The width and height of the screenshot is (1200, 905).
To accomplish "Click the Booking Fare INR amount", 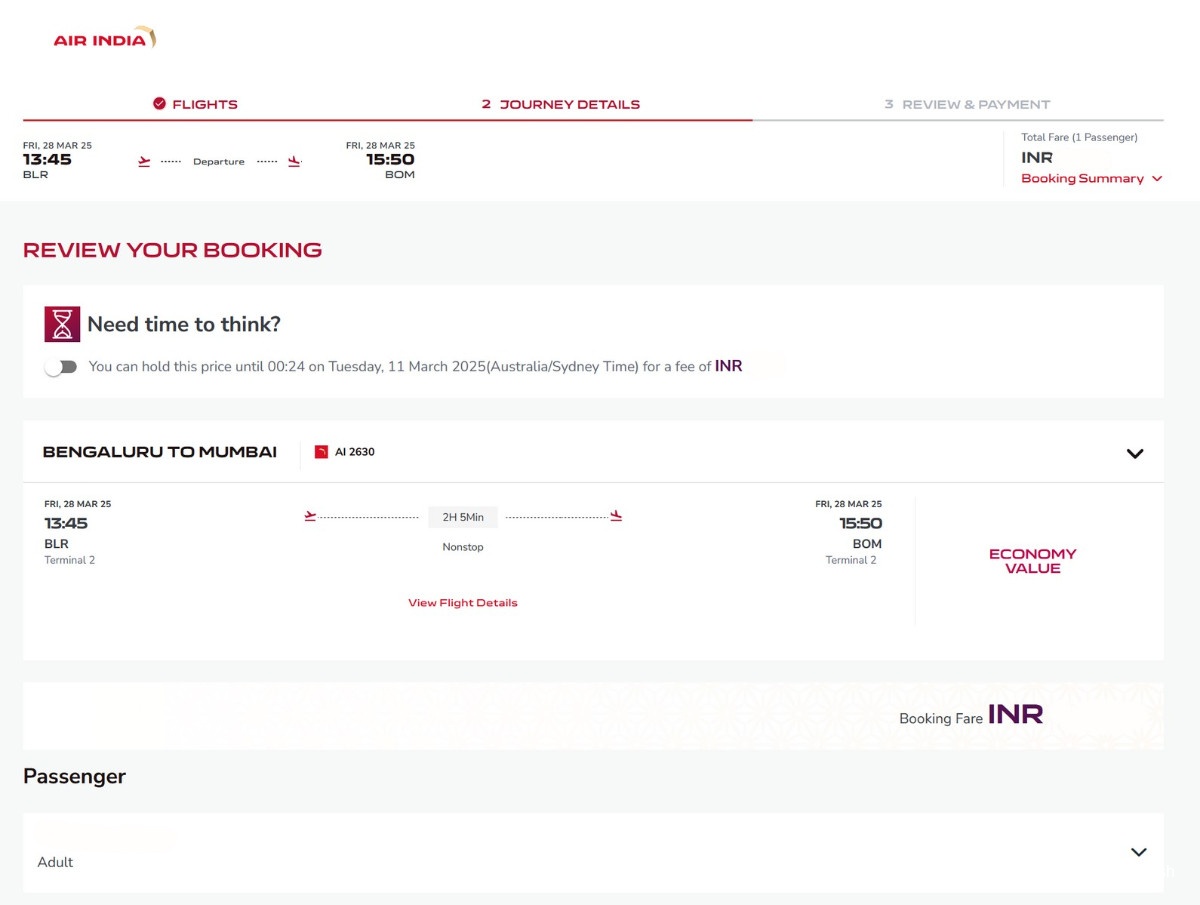I will click(x=1015, y=714).
